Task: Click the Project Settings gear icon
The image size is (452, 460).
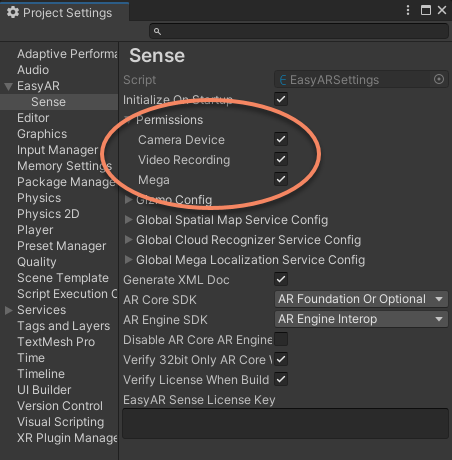Action: coord(13,13)
